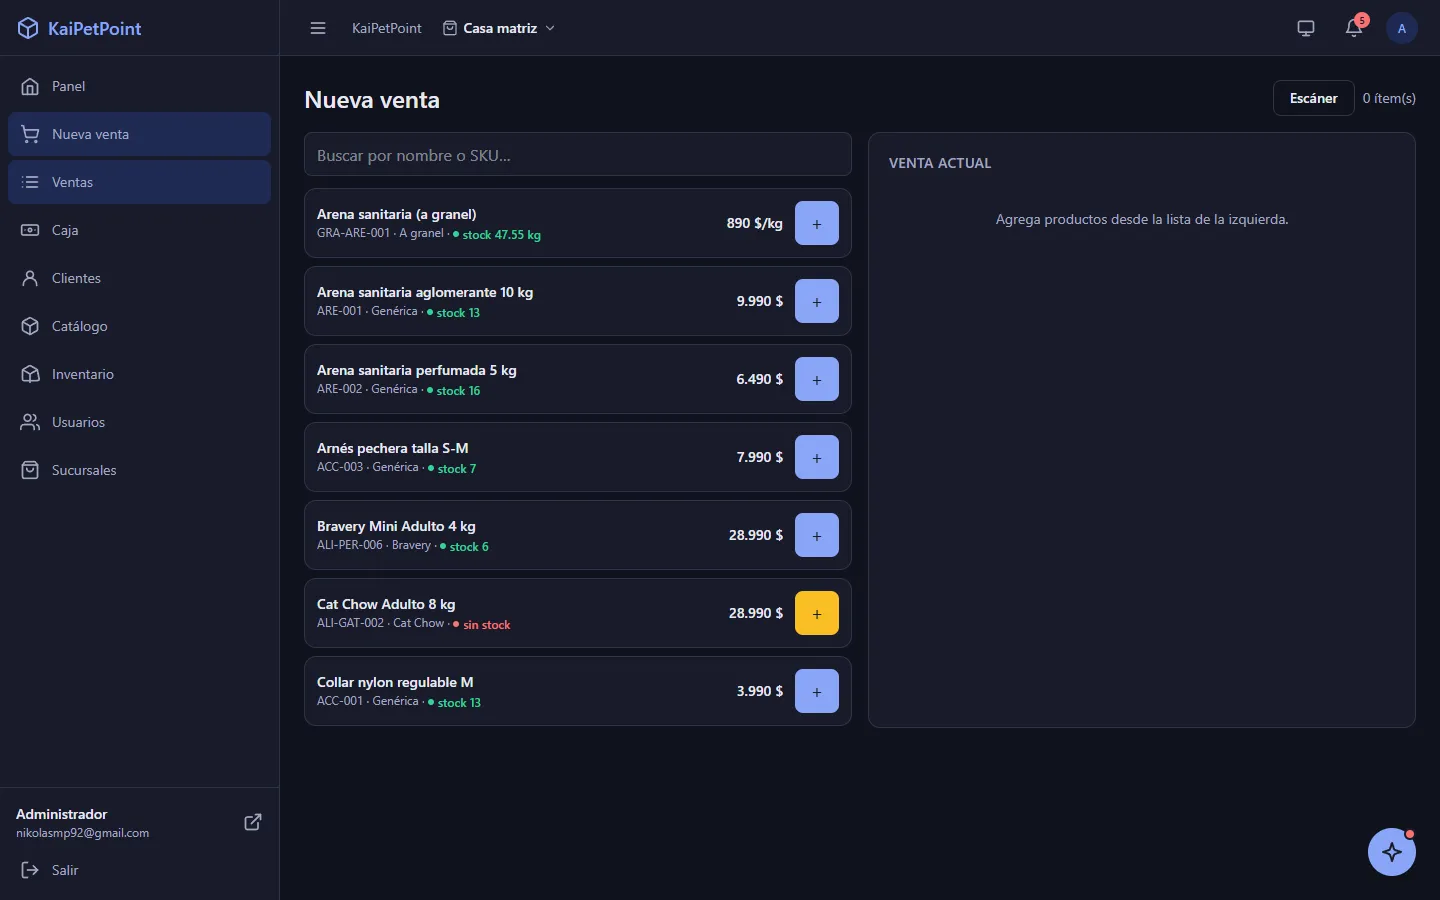Click the KaiPetPoint cube logo icon
The width and height of the screenshot is (1440, 900).
pyautogui.click(x=28, y=28)
